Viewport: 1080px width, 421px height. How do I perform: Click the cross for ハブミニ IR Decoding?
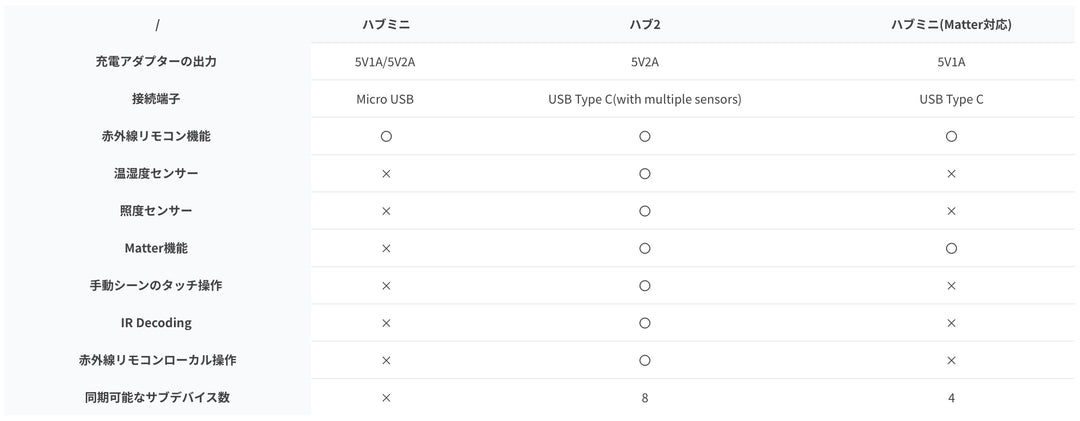[386, 323]
